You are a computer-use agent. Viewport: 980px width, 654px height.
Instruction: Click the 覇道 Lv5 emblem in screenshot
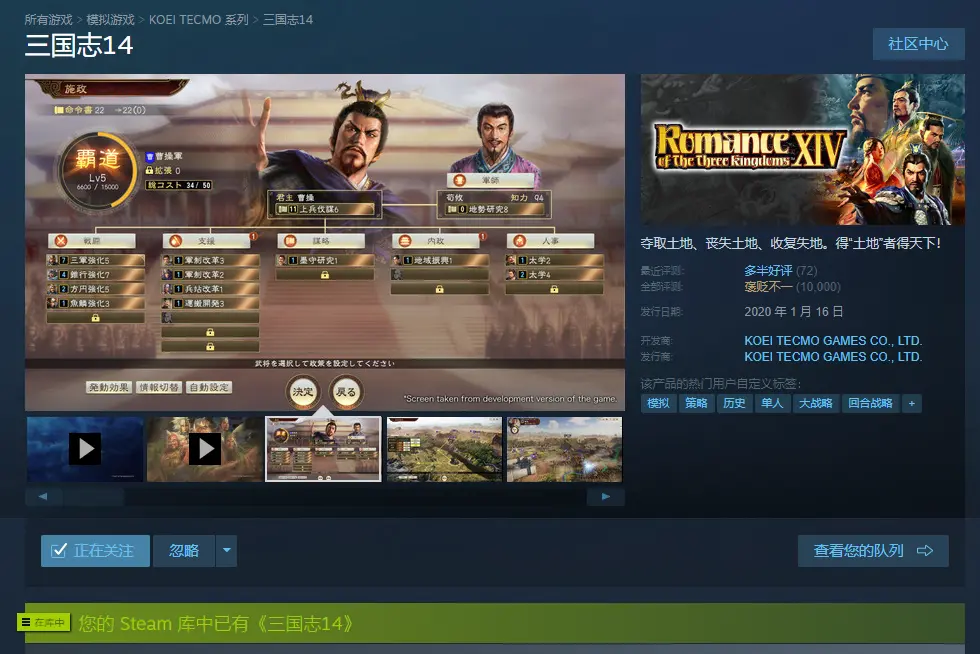coord(98,169)
